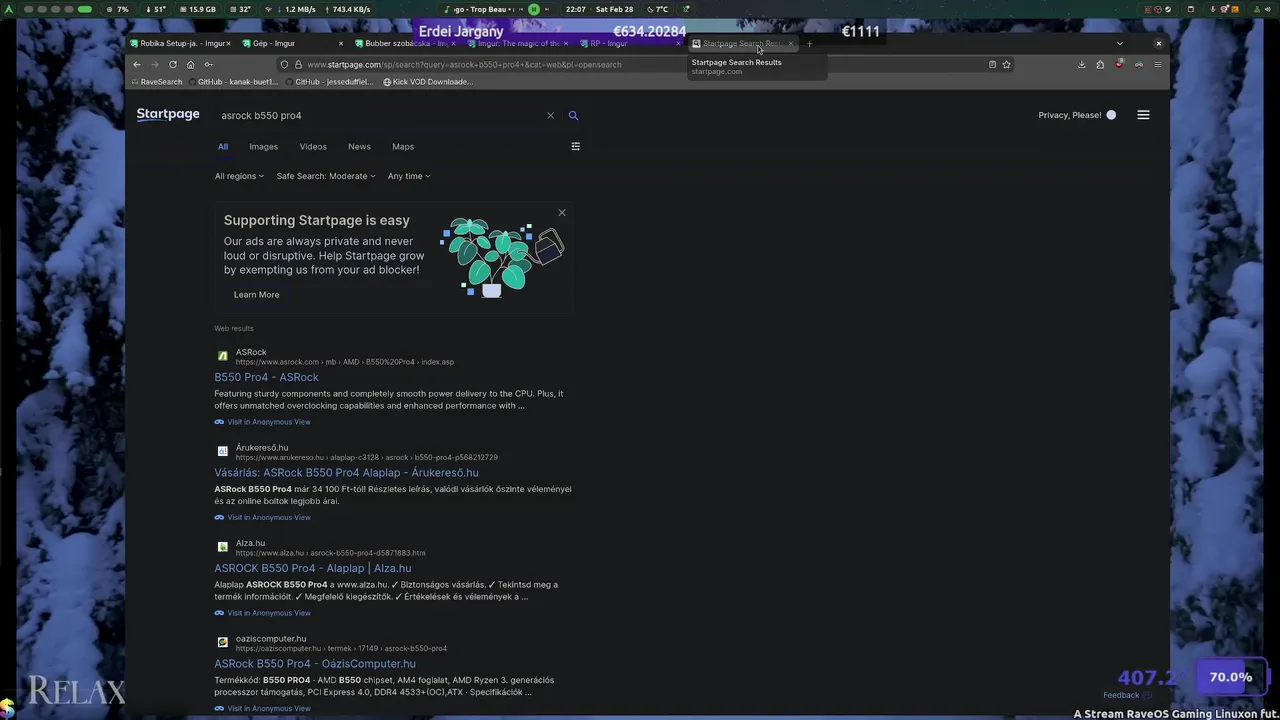Switch to the Maps tab
The width and height of the screenshot is (1280, 720).
[403, 146]
